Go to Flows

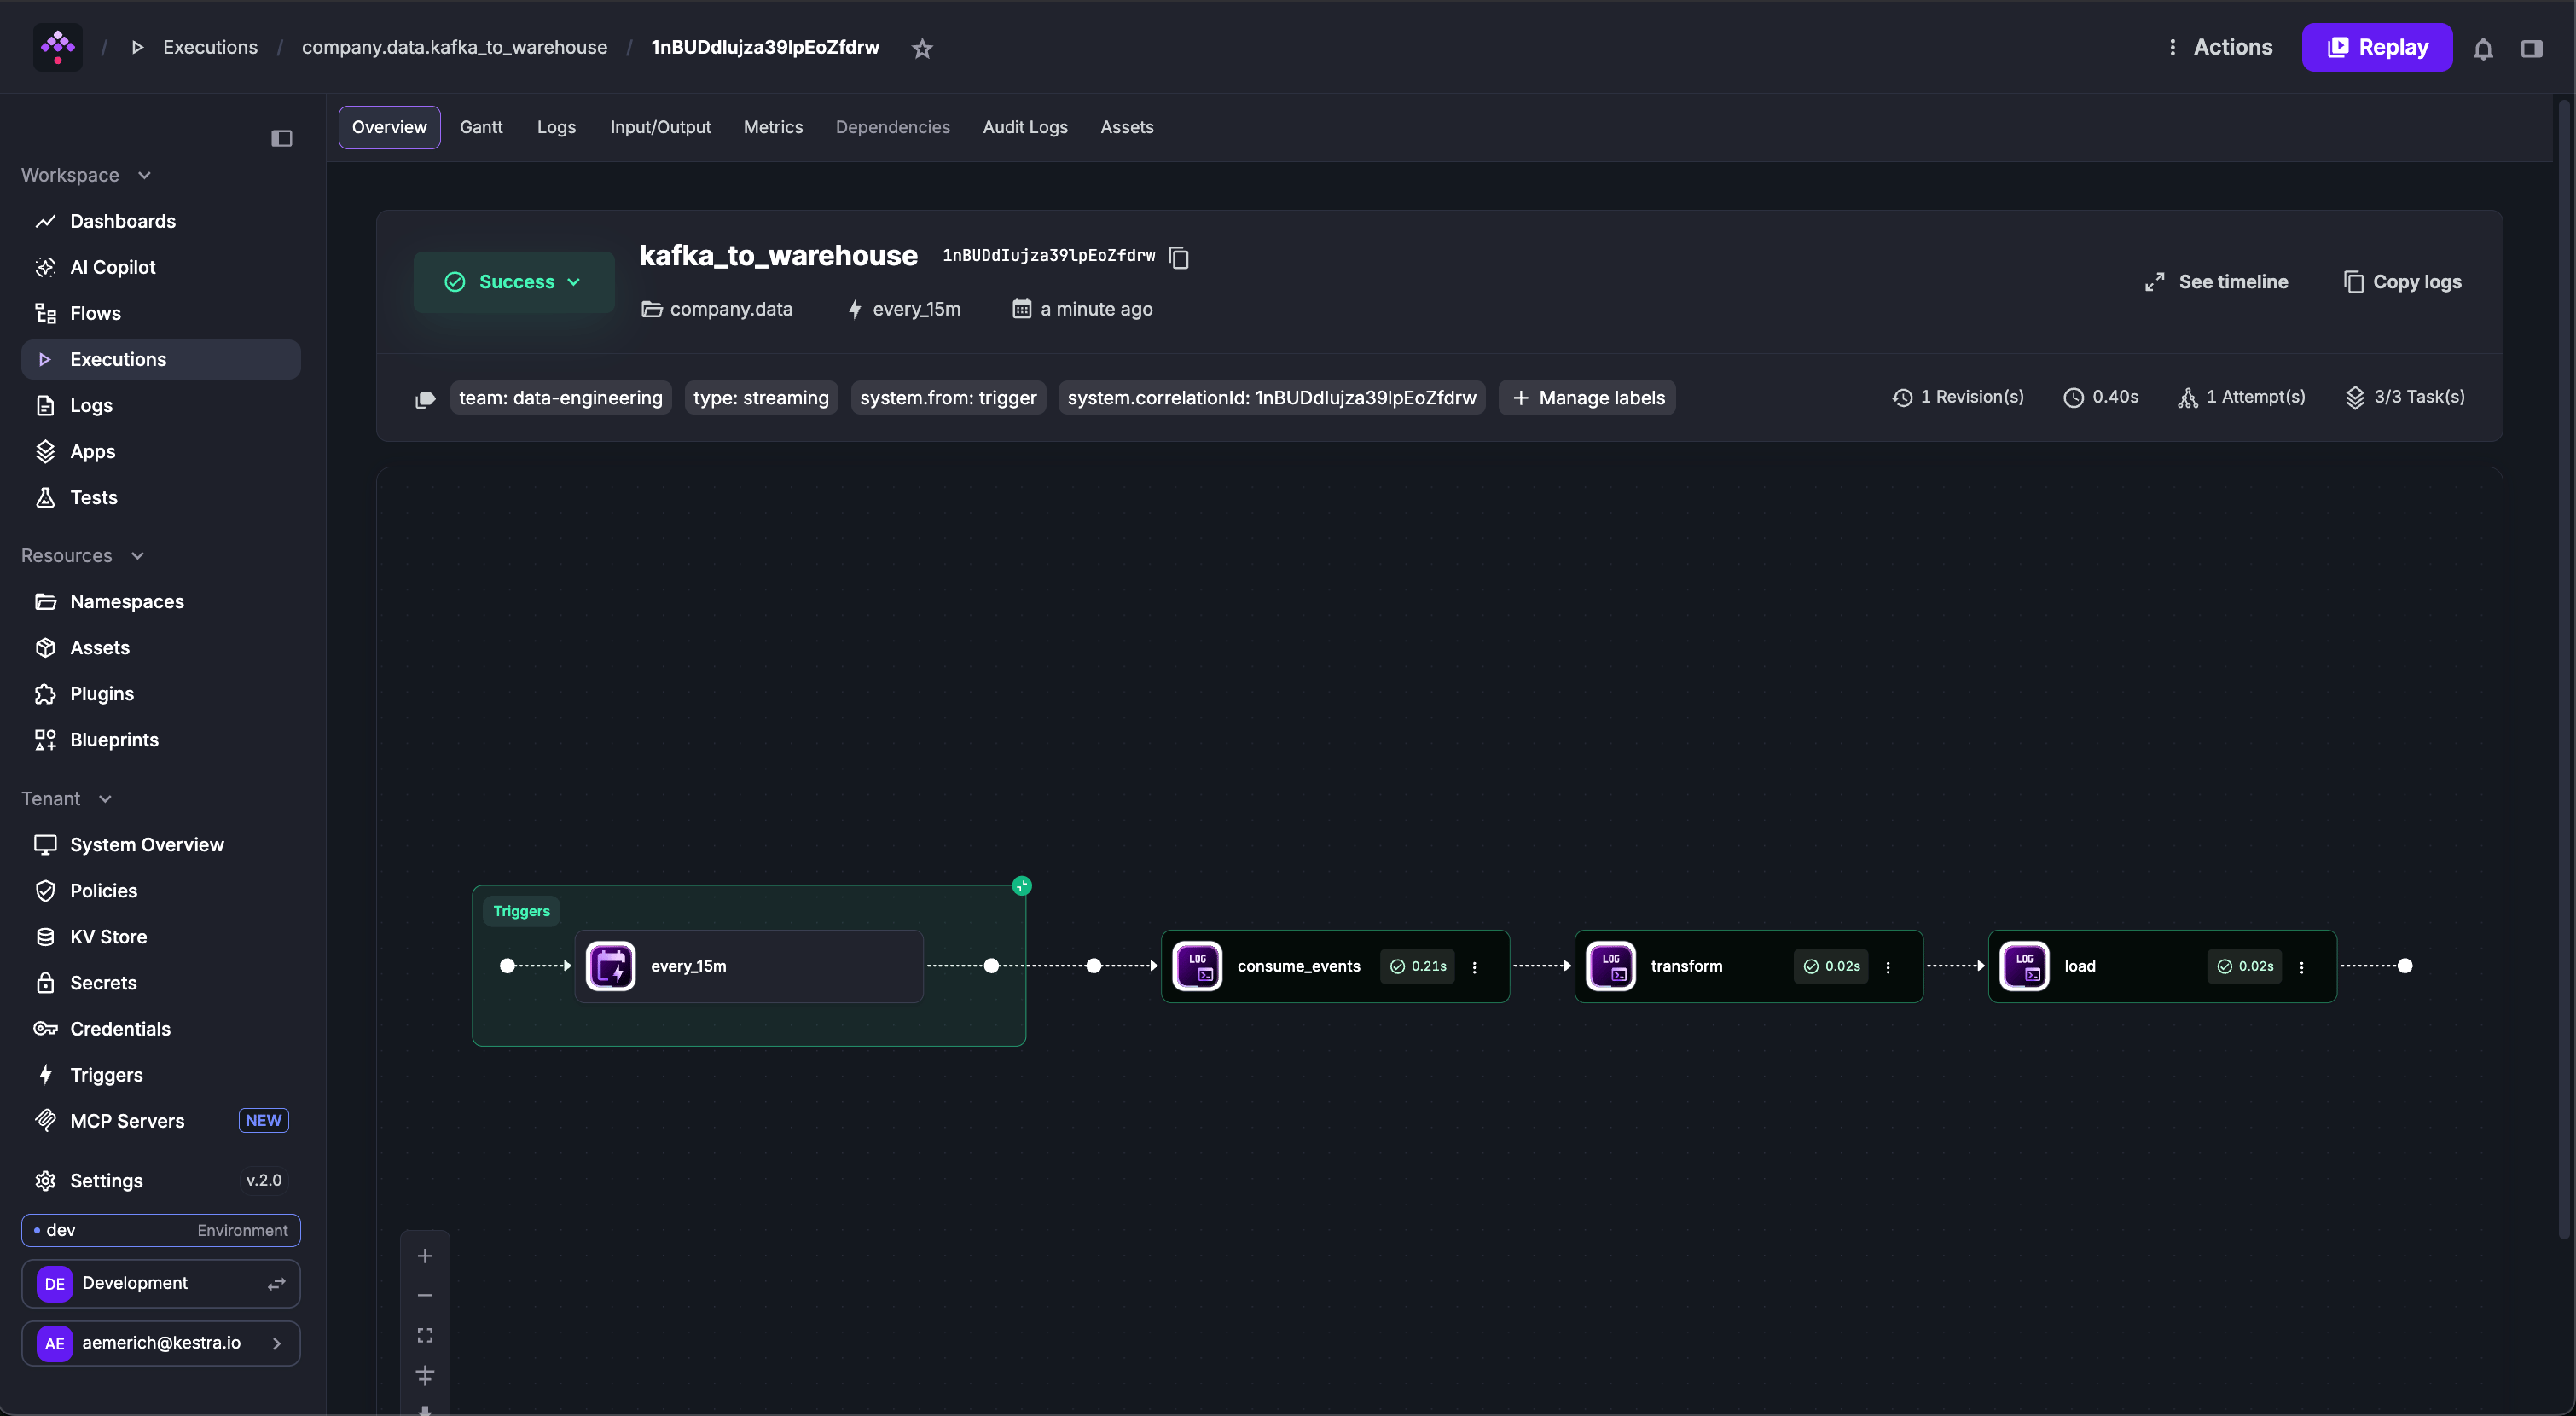click(161, 313)
